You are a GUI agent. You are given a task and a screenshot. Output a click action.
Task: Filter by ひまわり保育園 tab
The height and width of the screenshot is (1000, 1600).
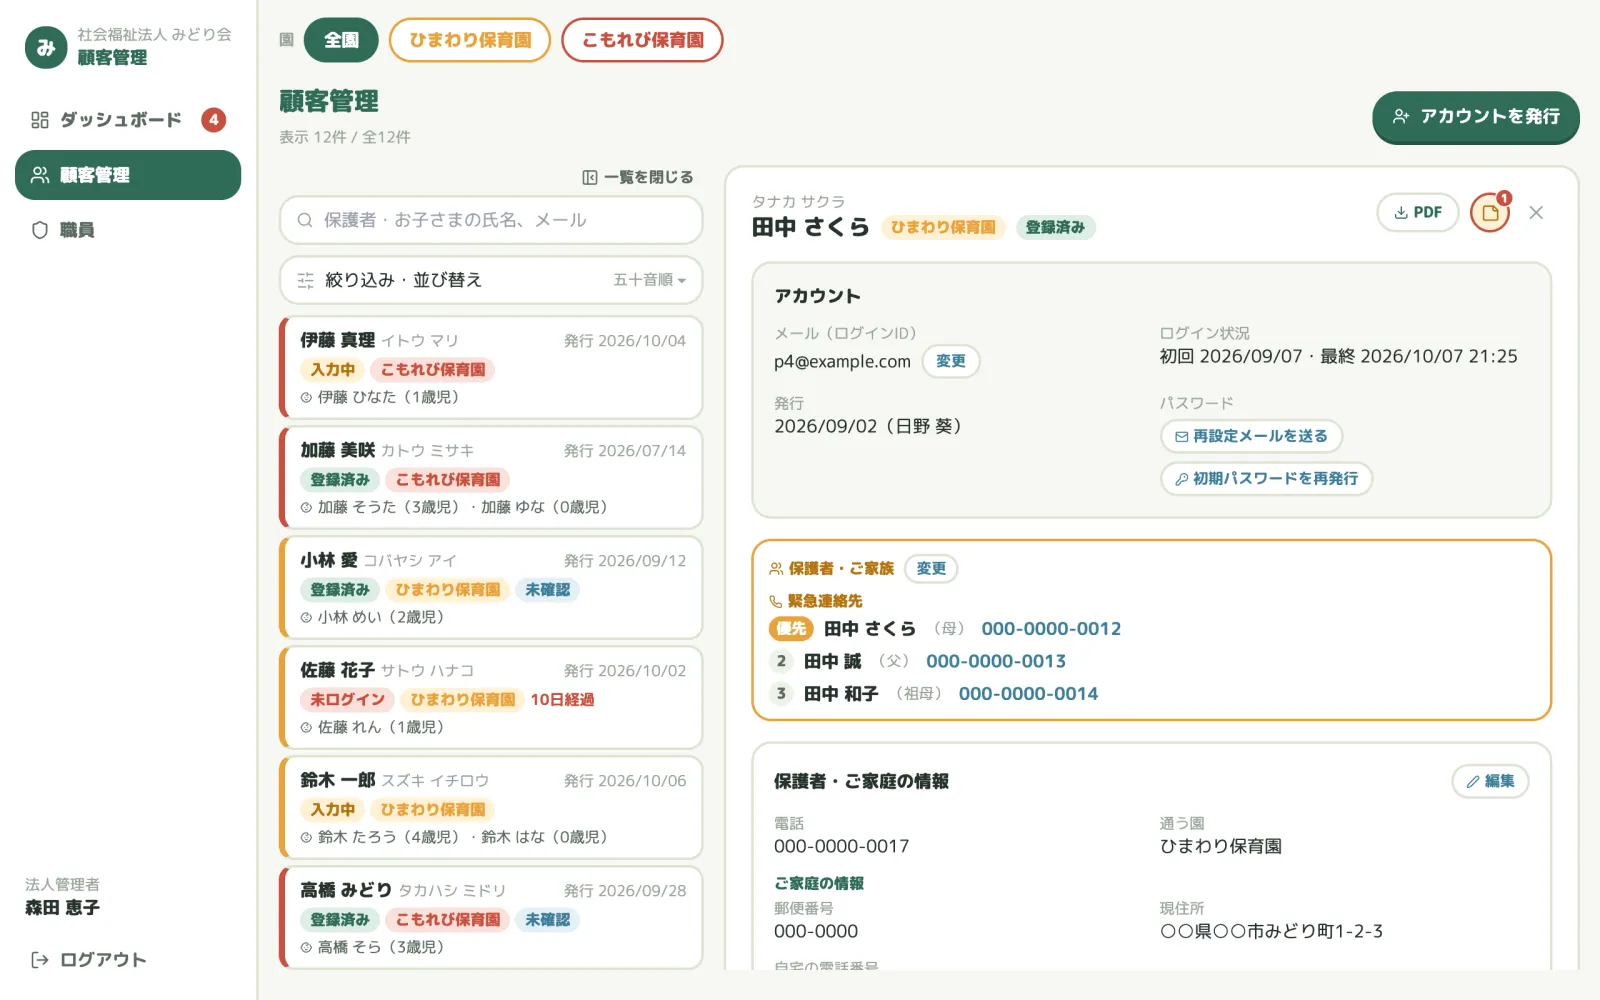[x=470, y=40]
